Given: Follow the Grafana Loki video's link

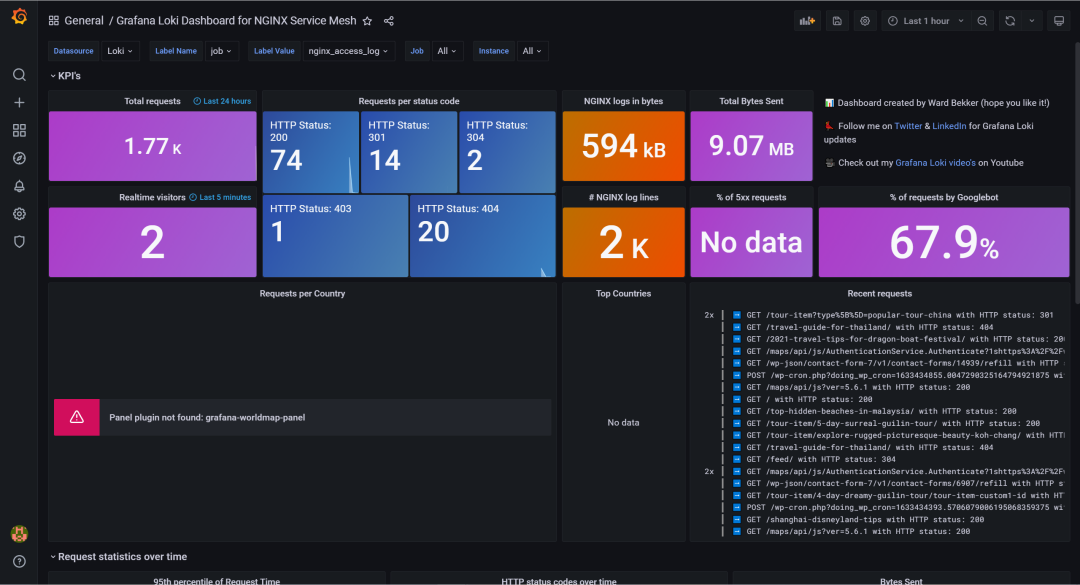Looking at the screenshot, I should 934,163.
